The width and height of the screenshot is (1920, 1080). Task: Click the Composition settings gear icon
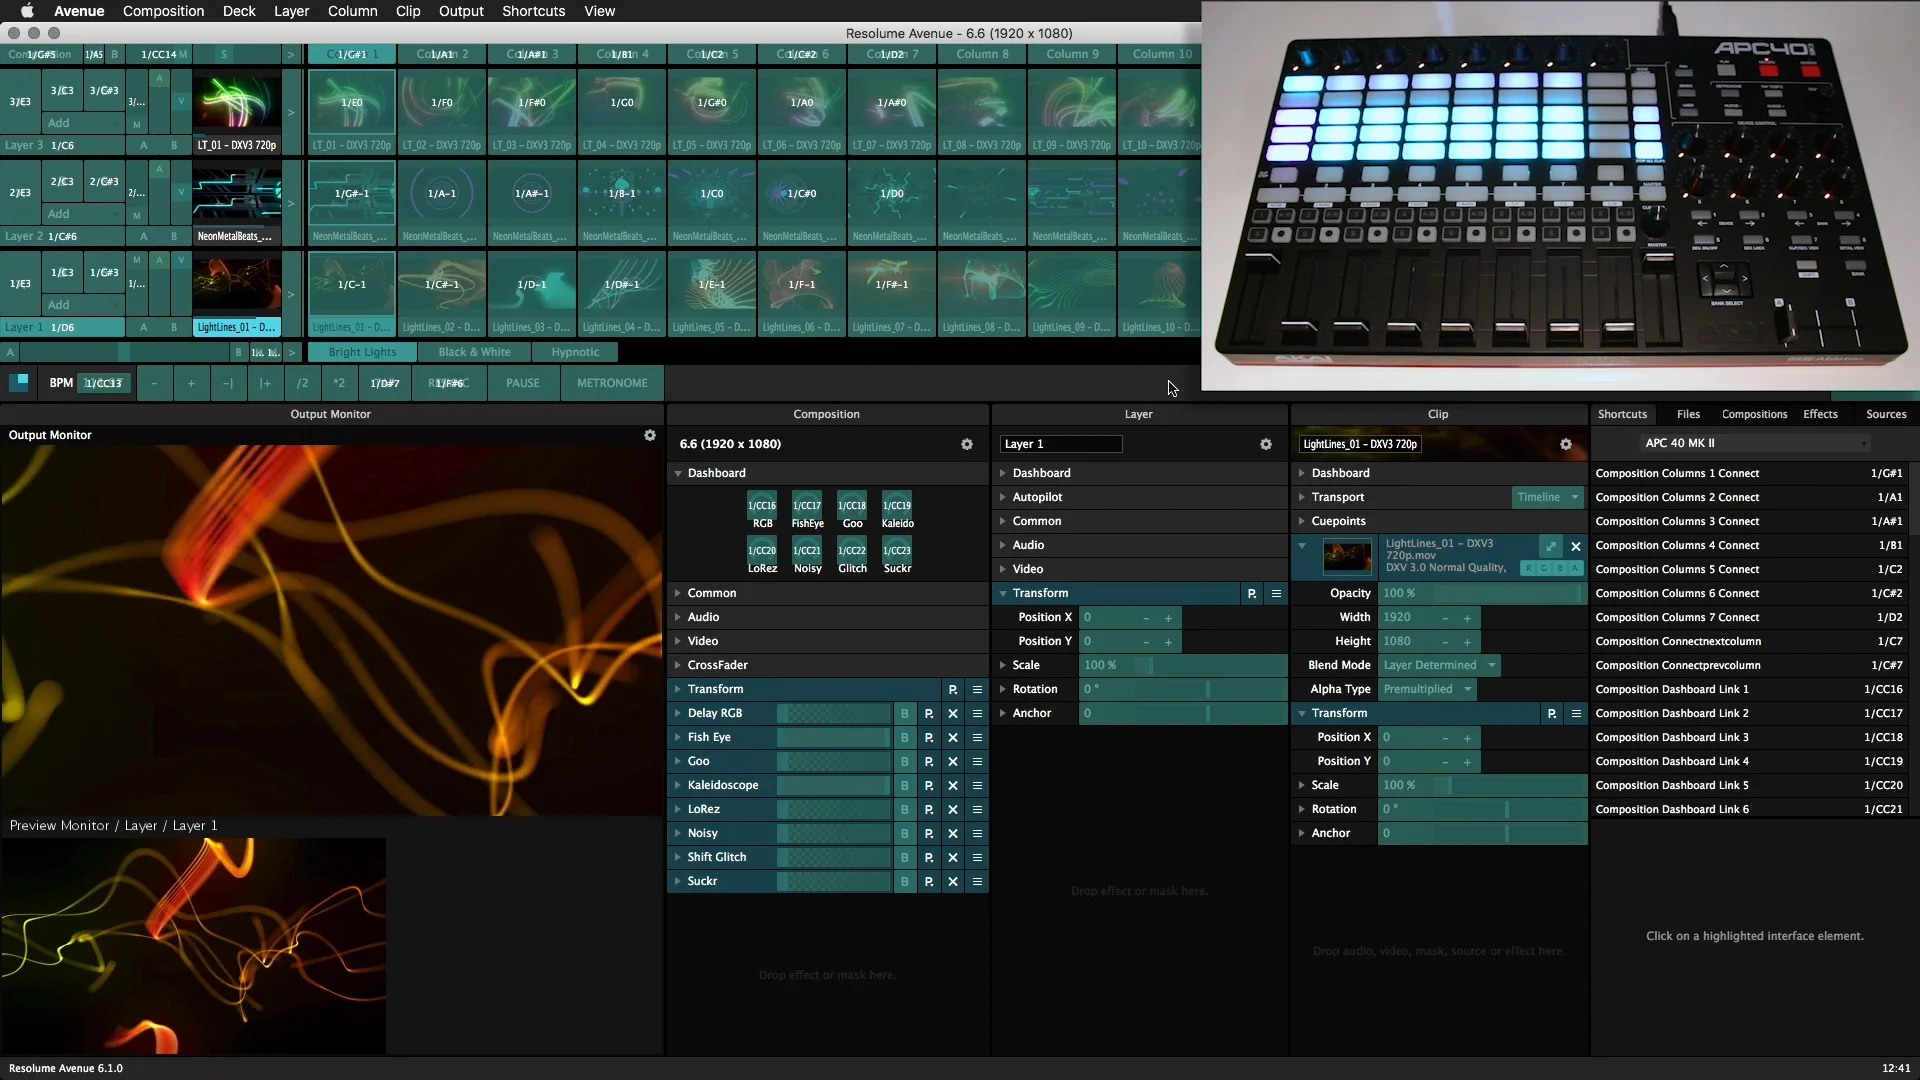967,443
